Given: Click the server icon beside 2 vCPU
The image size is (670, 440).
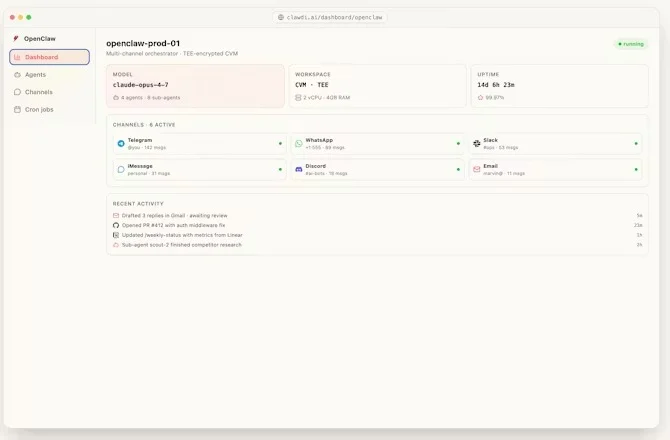Looking at the screenshot, I should click(298, 98).
